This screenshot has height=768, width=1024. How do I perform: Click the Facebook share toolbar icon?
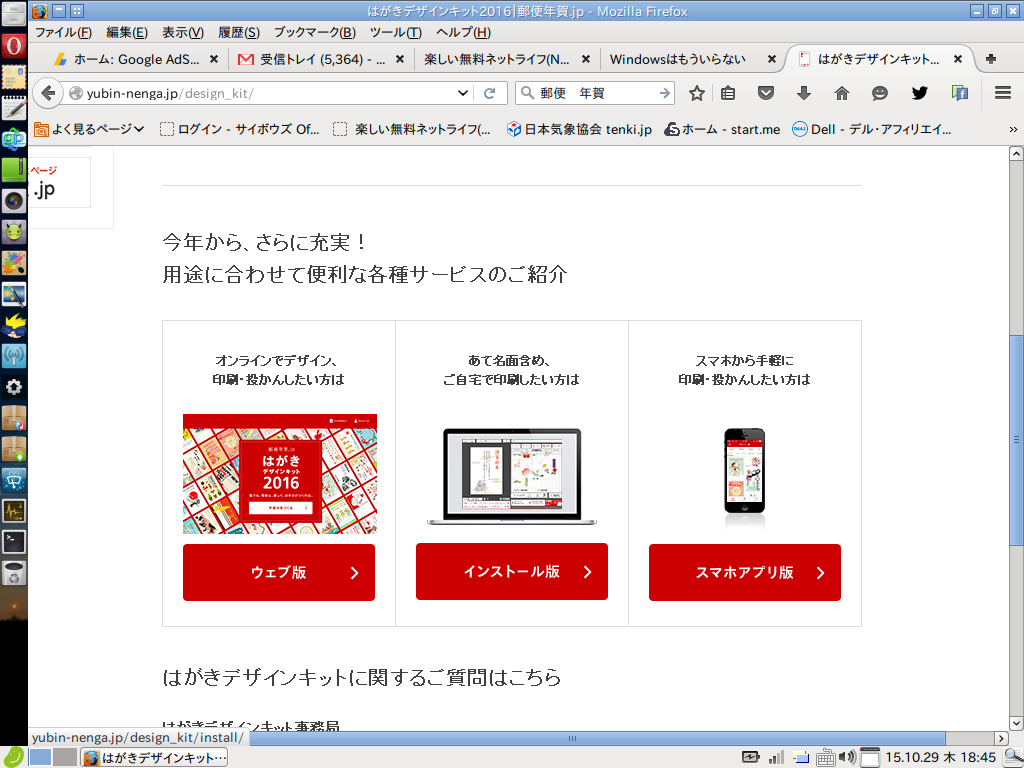[x=959, y=93]
